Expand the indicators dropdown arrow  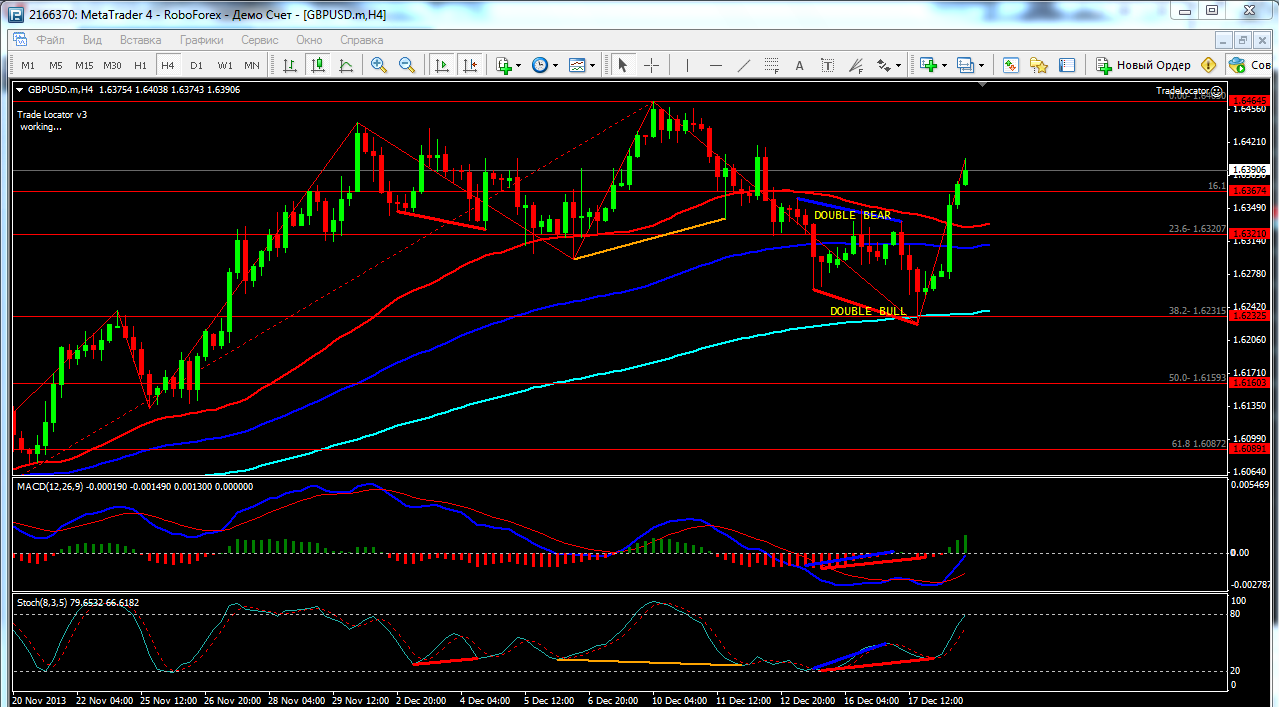pos(518,66)
